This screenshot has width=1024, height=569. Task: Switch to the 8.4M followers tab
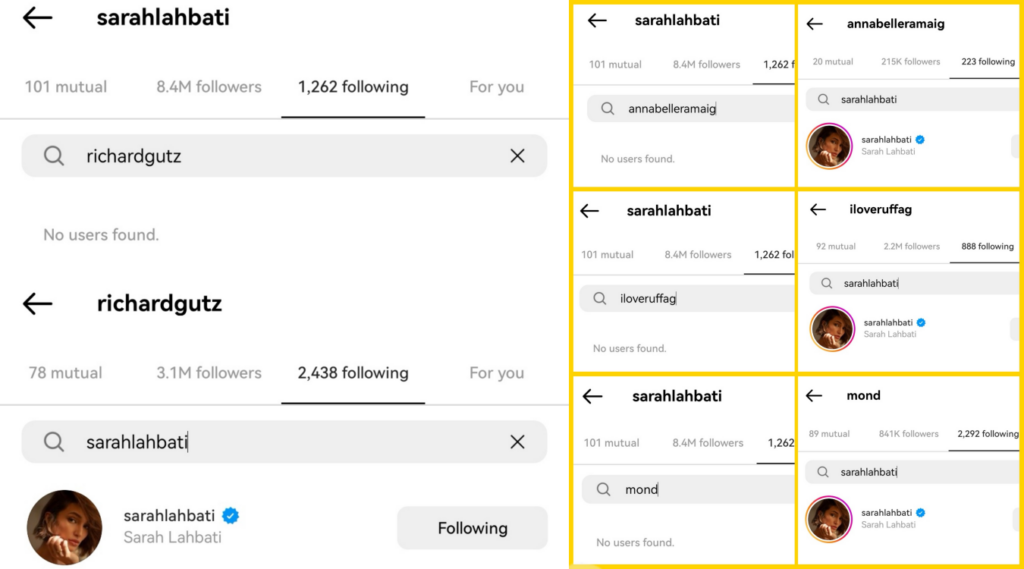(209, 87)
